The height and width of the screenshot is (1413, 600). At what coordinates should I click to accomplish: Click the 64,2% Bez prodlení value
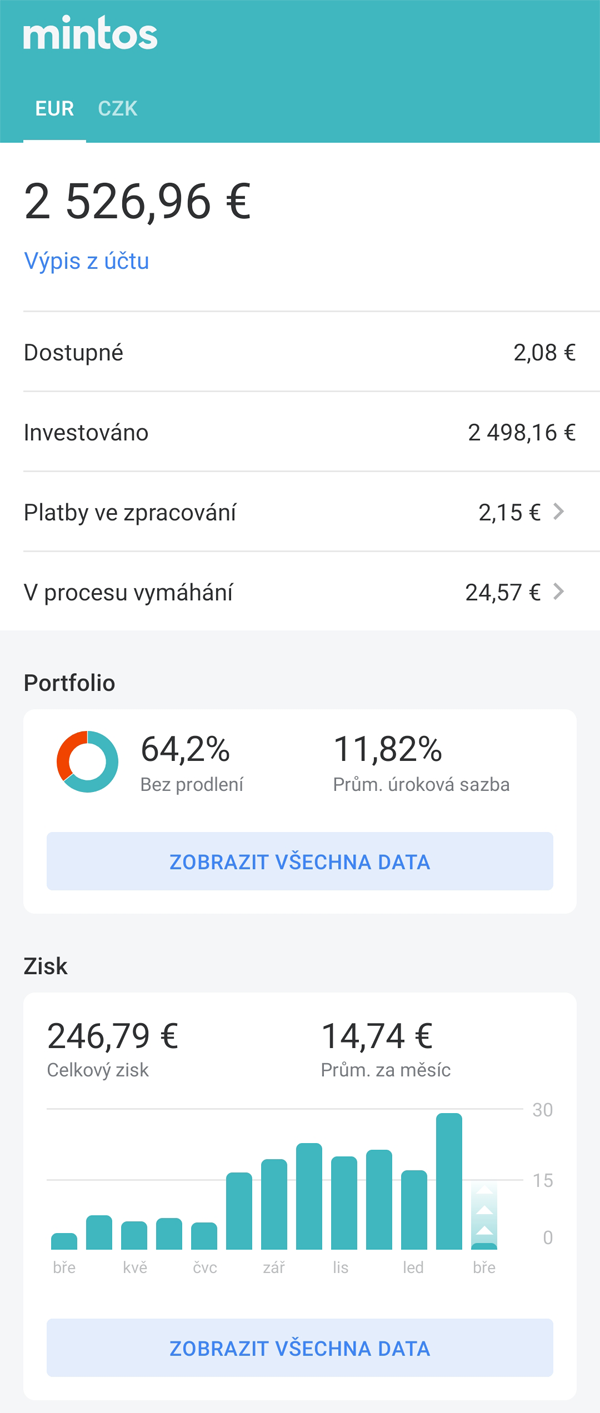tap(185, 748)
